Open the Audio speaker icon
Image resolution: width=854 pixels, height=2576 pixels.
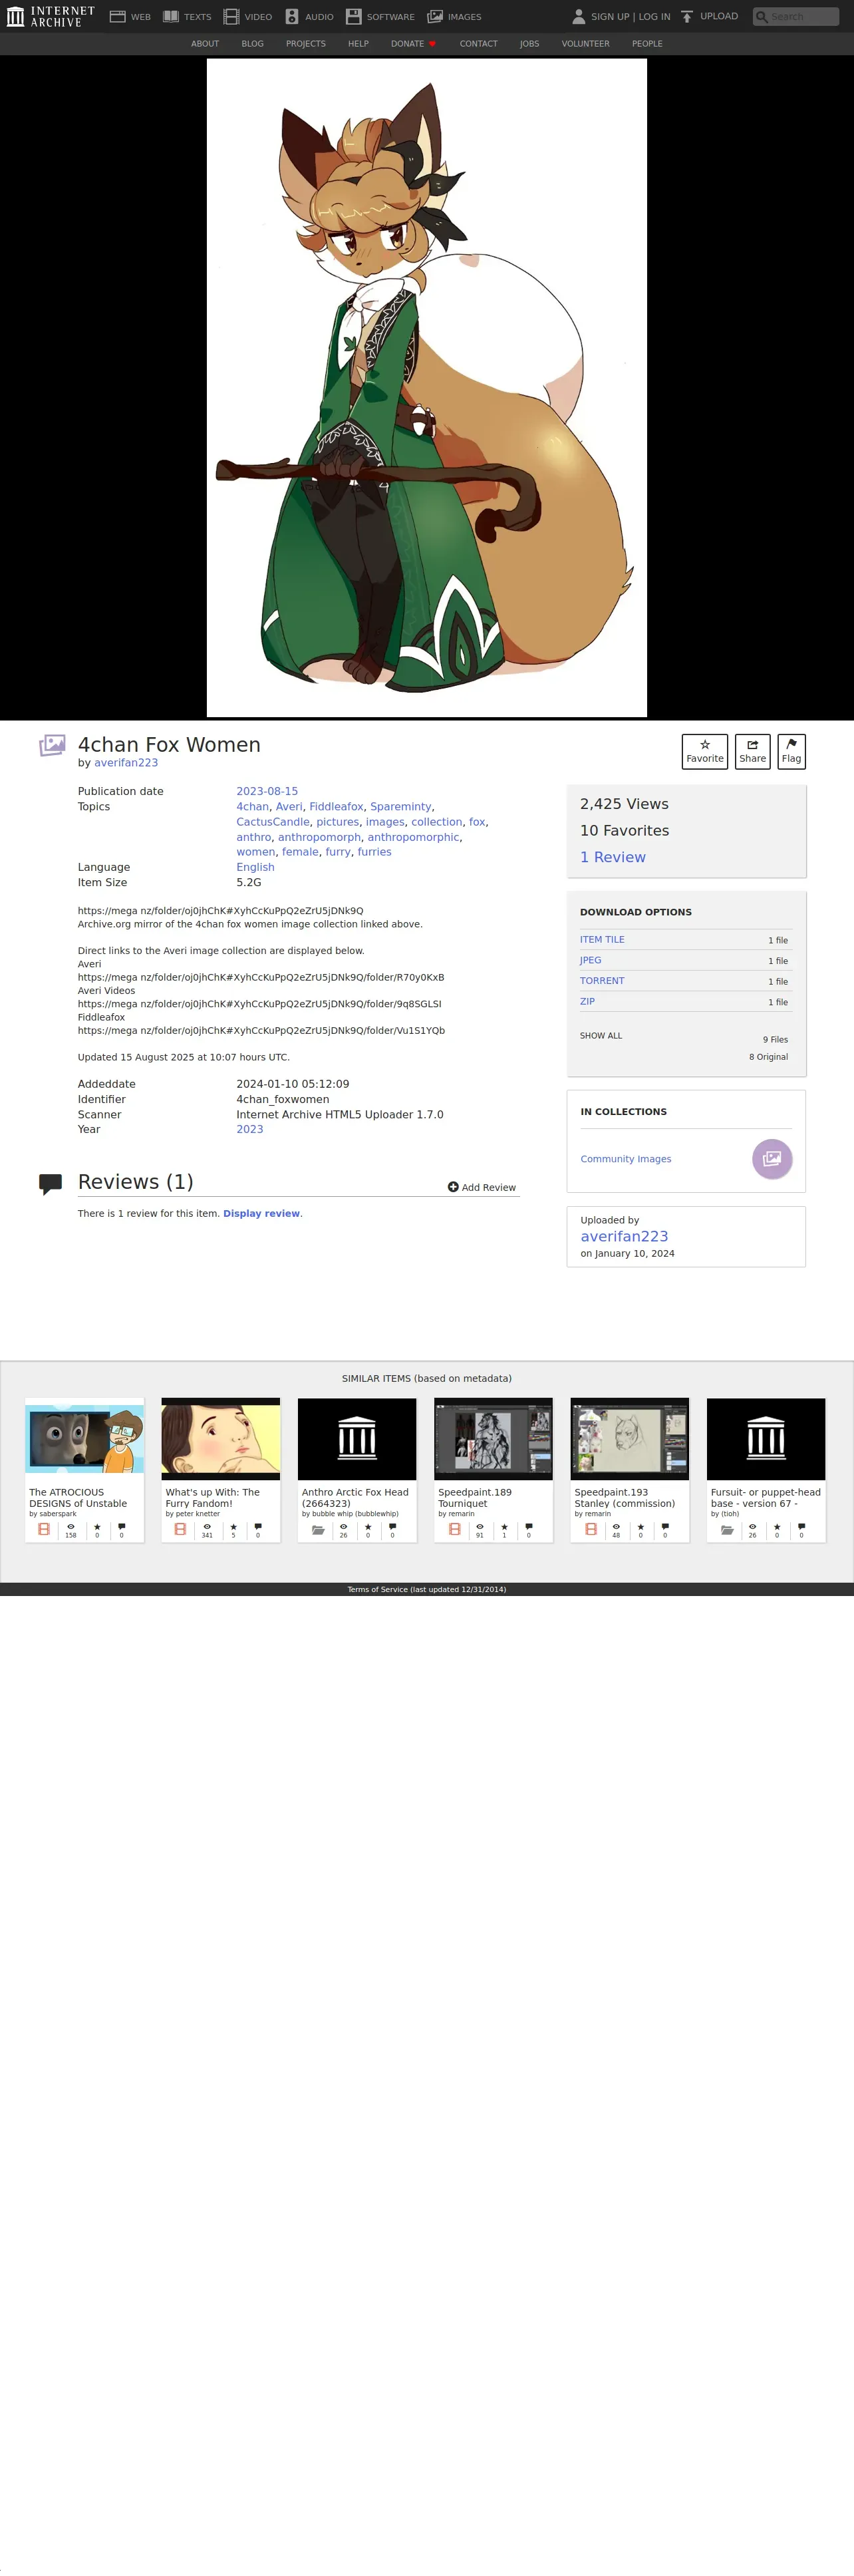click(x=292, y=17)
